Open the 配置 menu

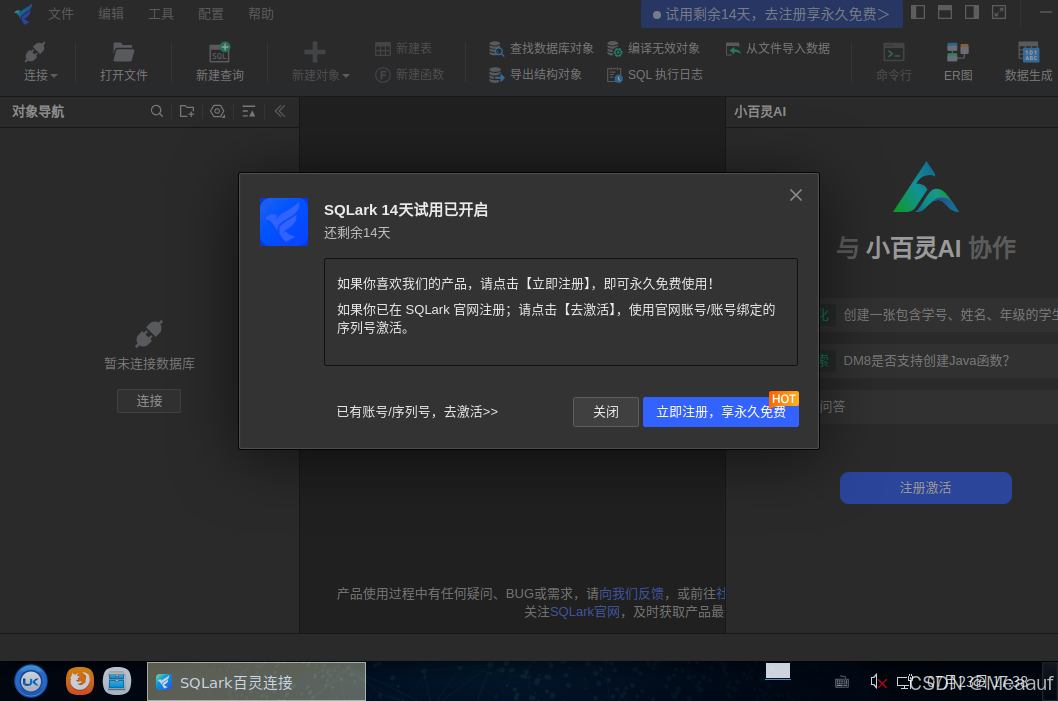tap(211, 14)
